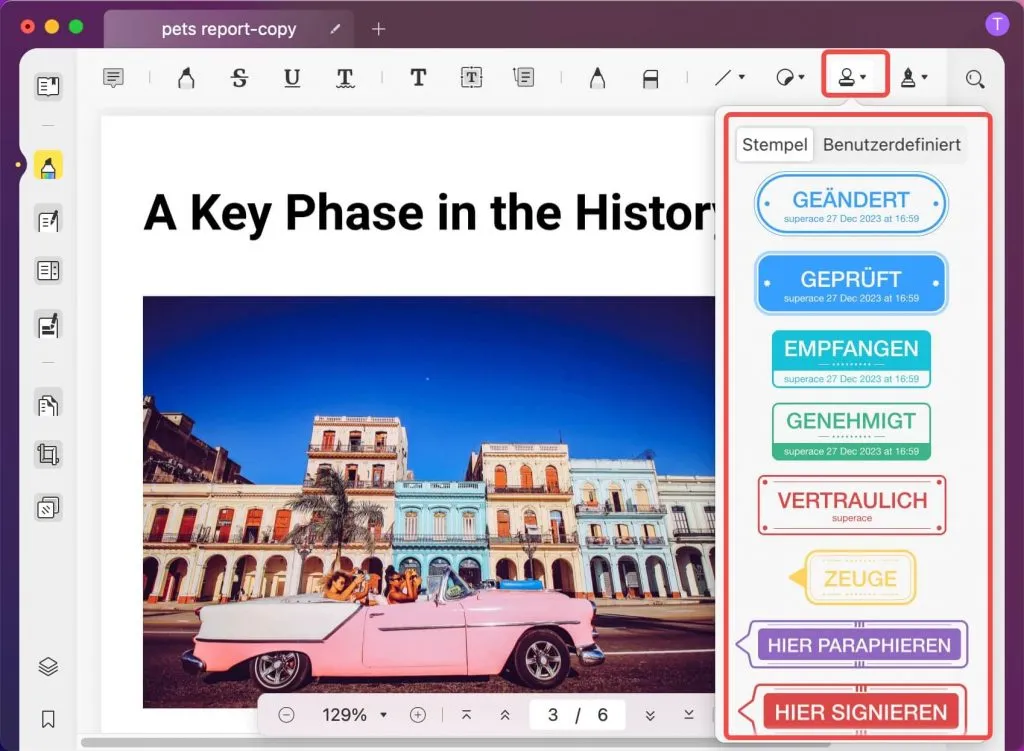Screen dimensions: 1024x751
Task: Select the Highlight text tool
Action: (186, 78)
